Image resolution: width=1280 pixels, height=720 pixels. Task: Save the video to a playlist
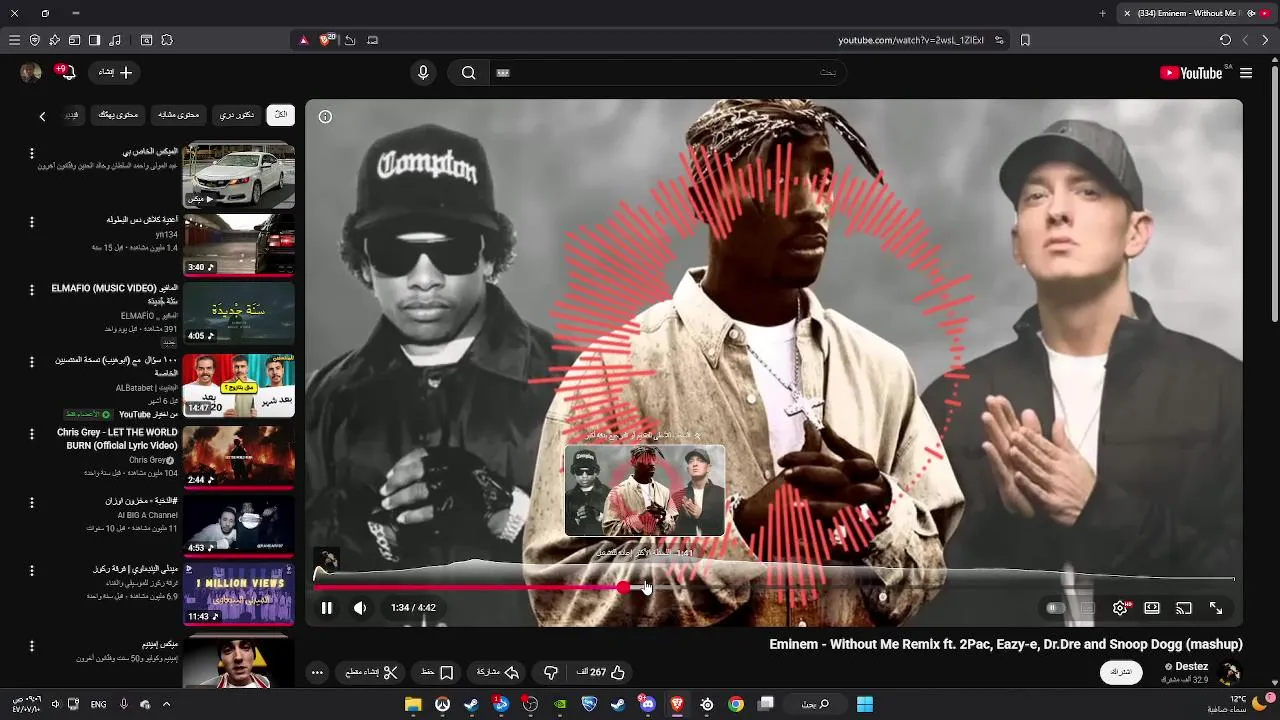pos(437,673)
